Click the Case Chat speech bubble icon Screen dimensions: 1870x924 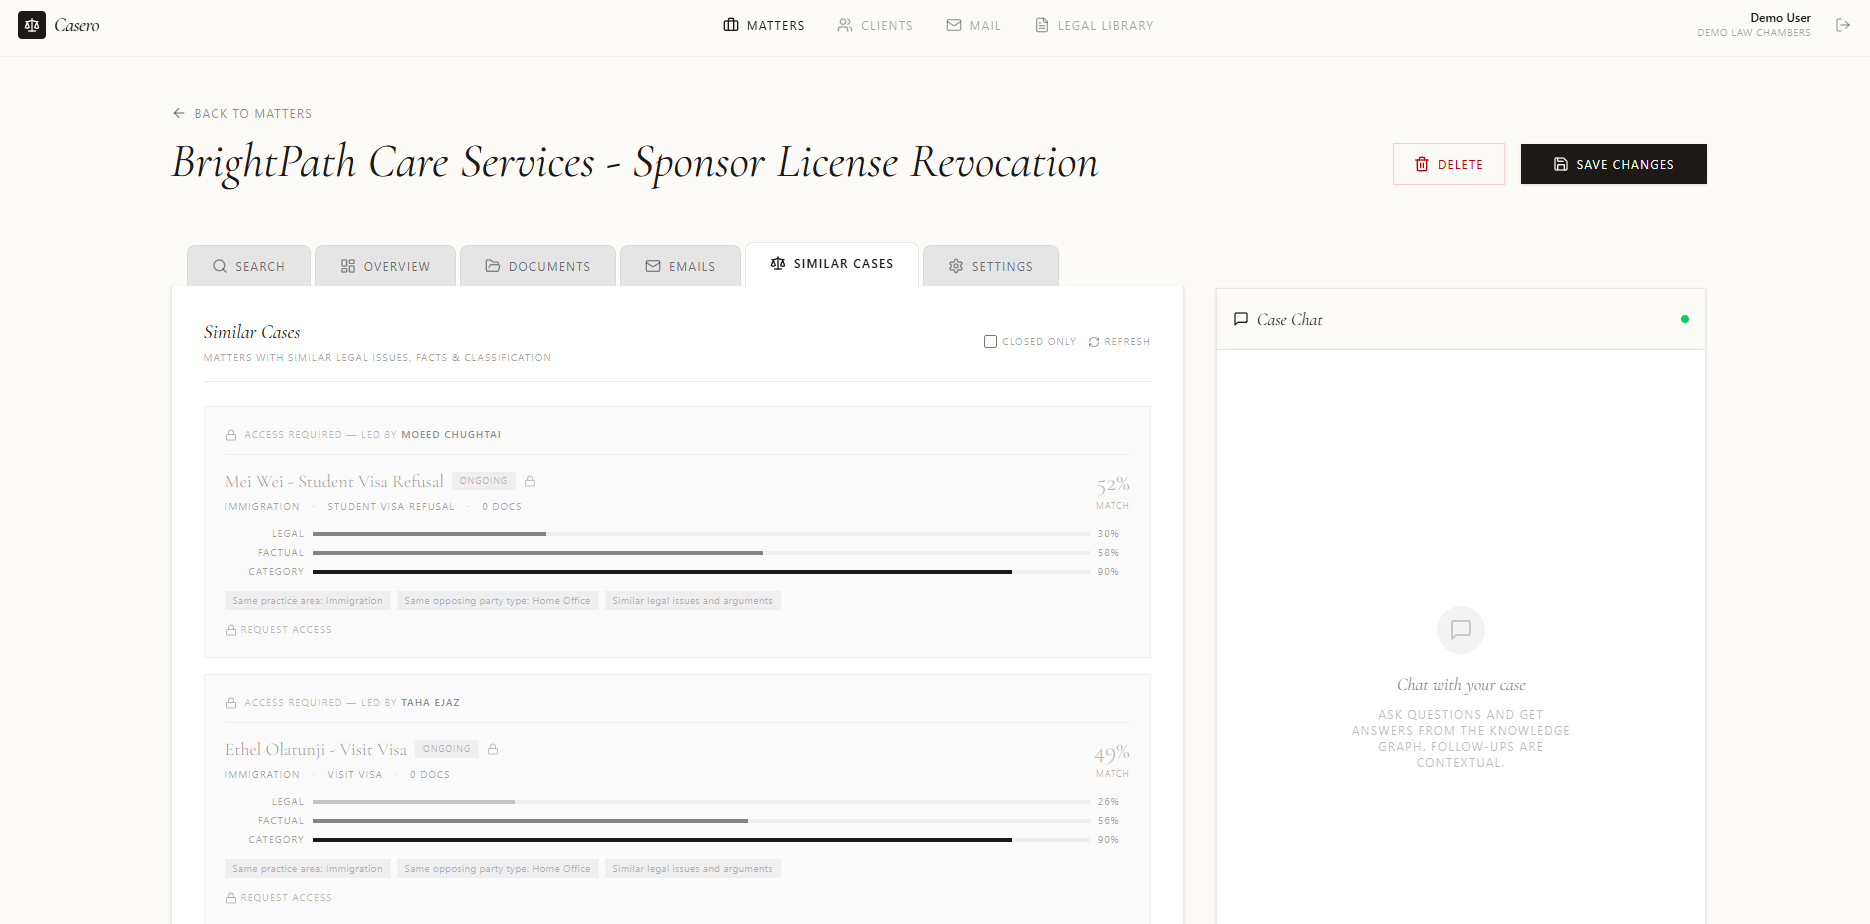tap(1241, 319)
